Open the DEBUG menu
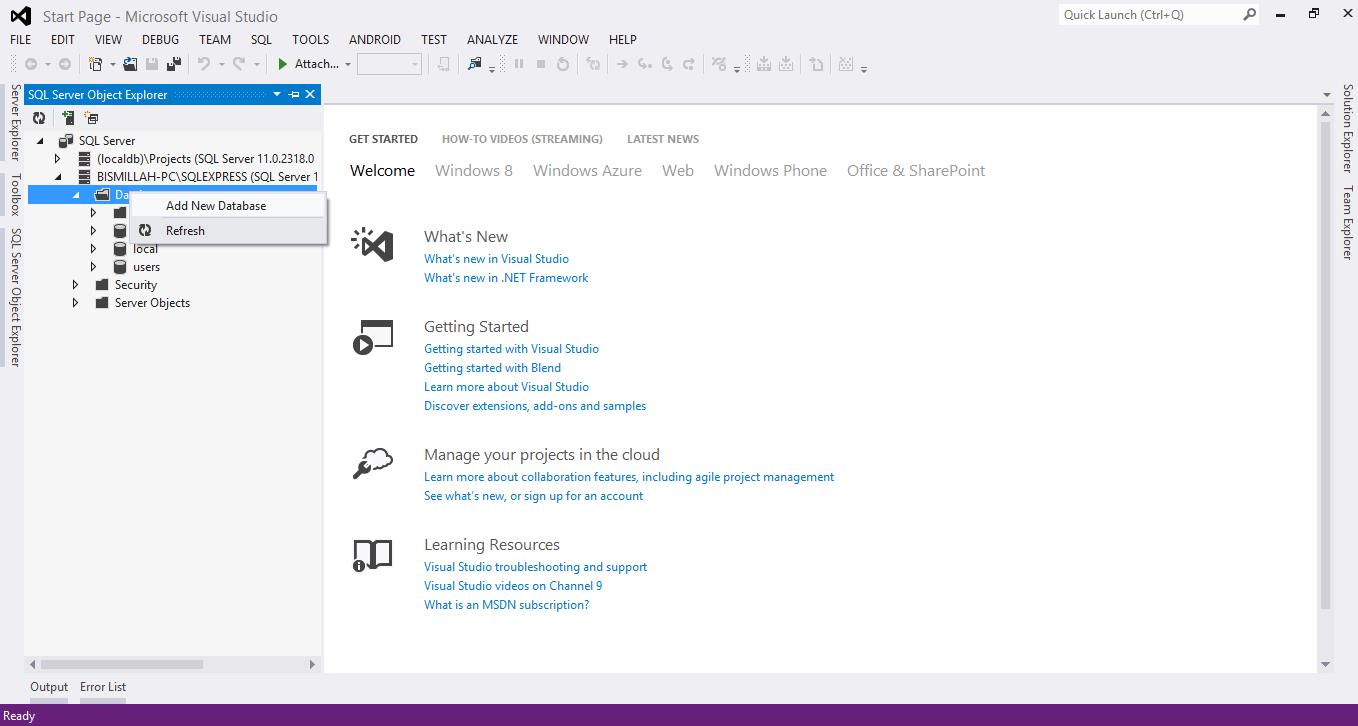 160,39
